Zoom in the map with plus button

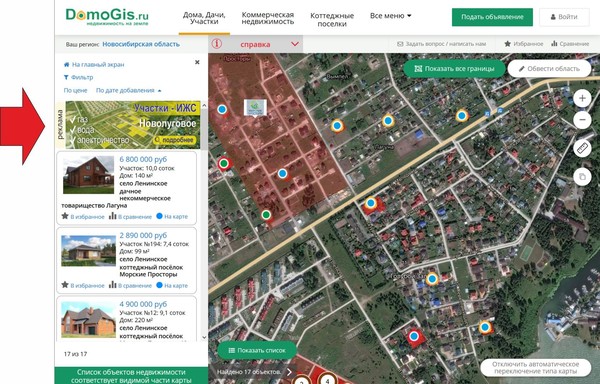point(582,98)
